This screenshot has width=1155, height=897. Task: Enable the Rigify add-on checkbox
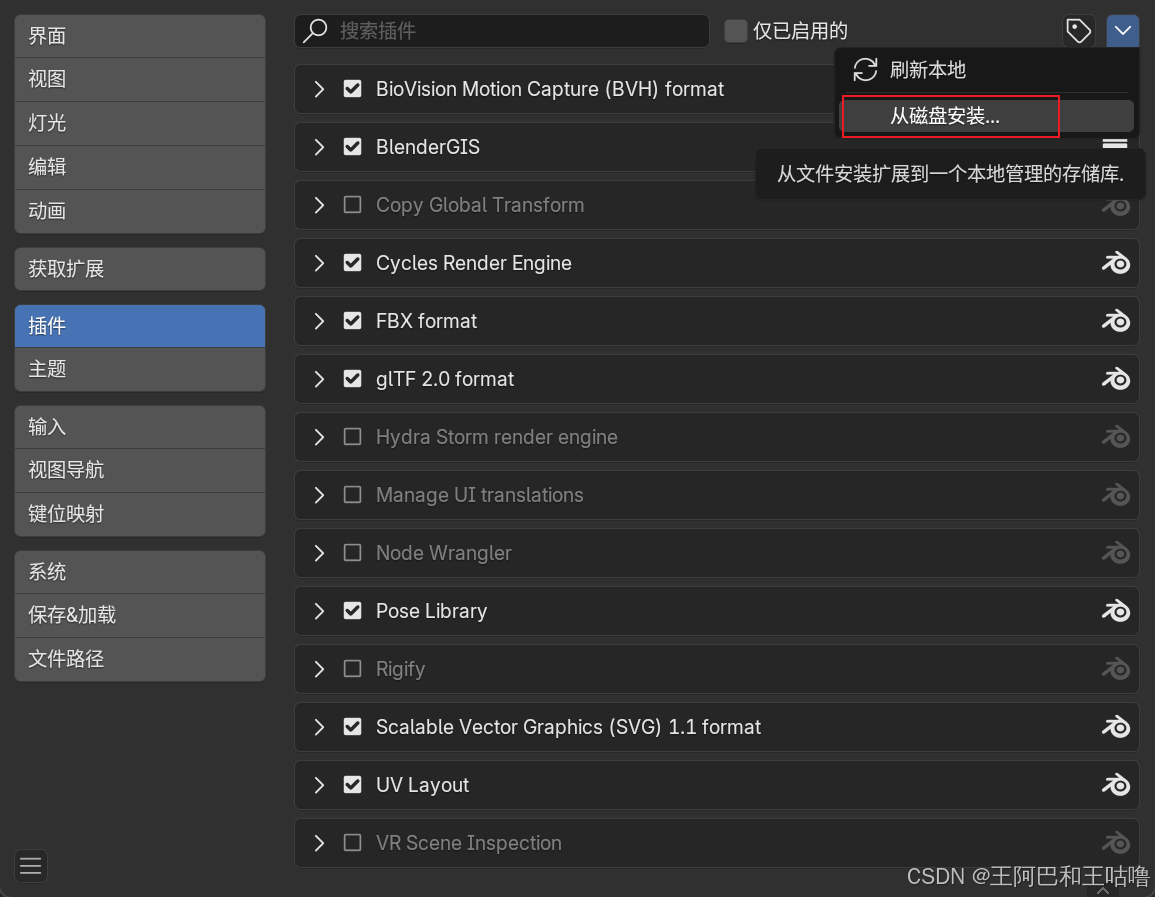(353, 669)
